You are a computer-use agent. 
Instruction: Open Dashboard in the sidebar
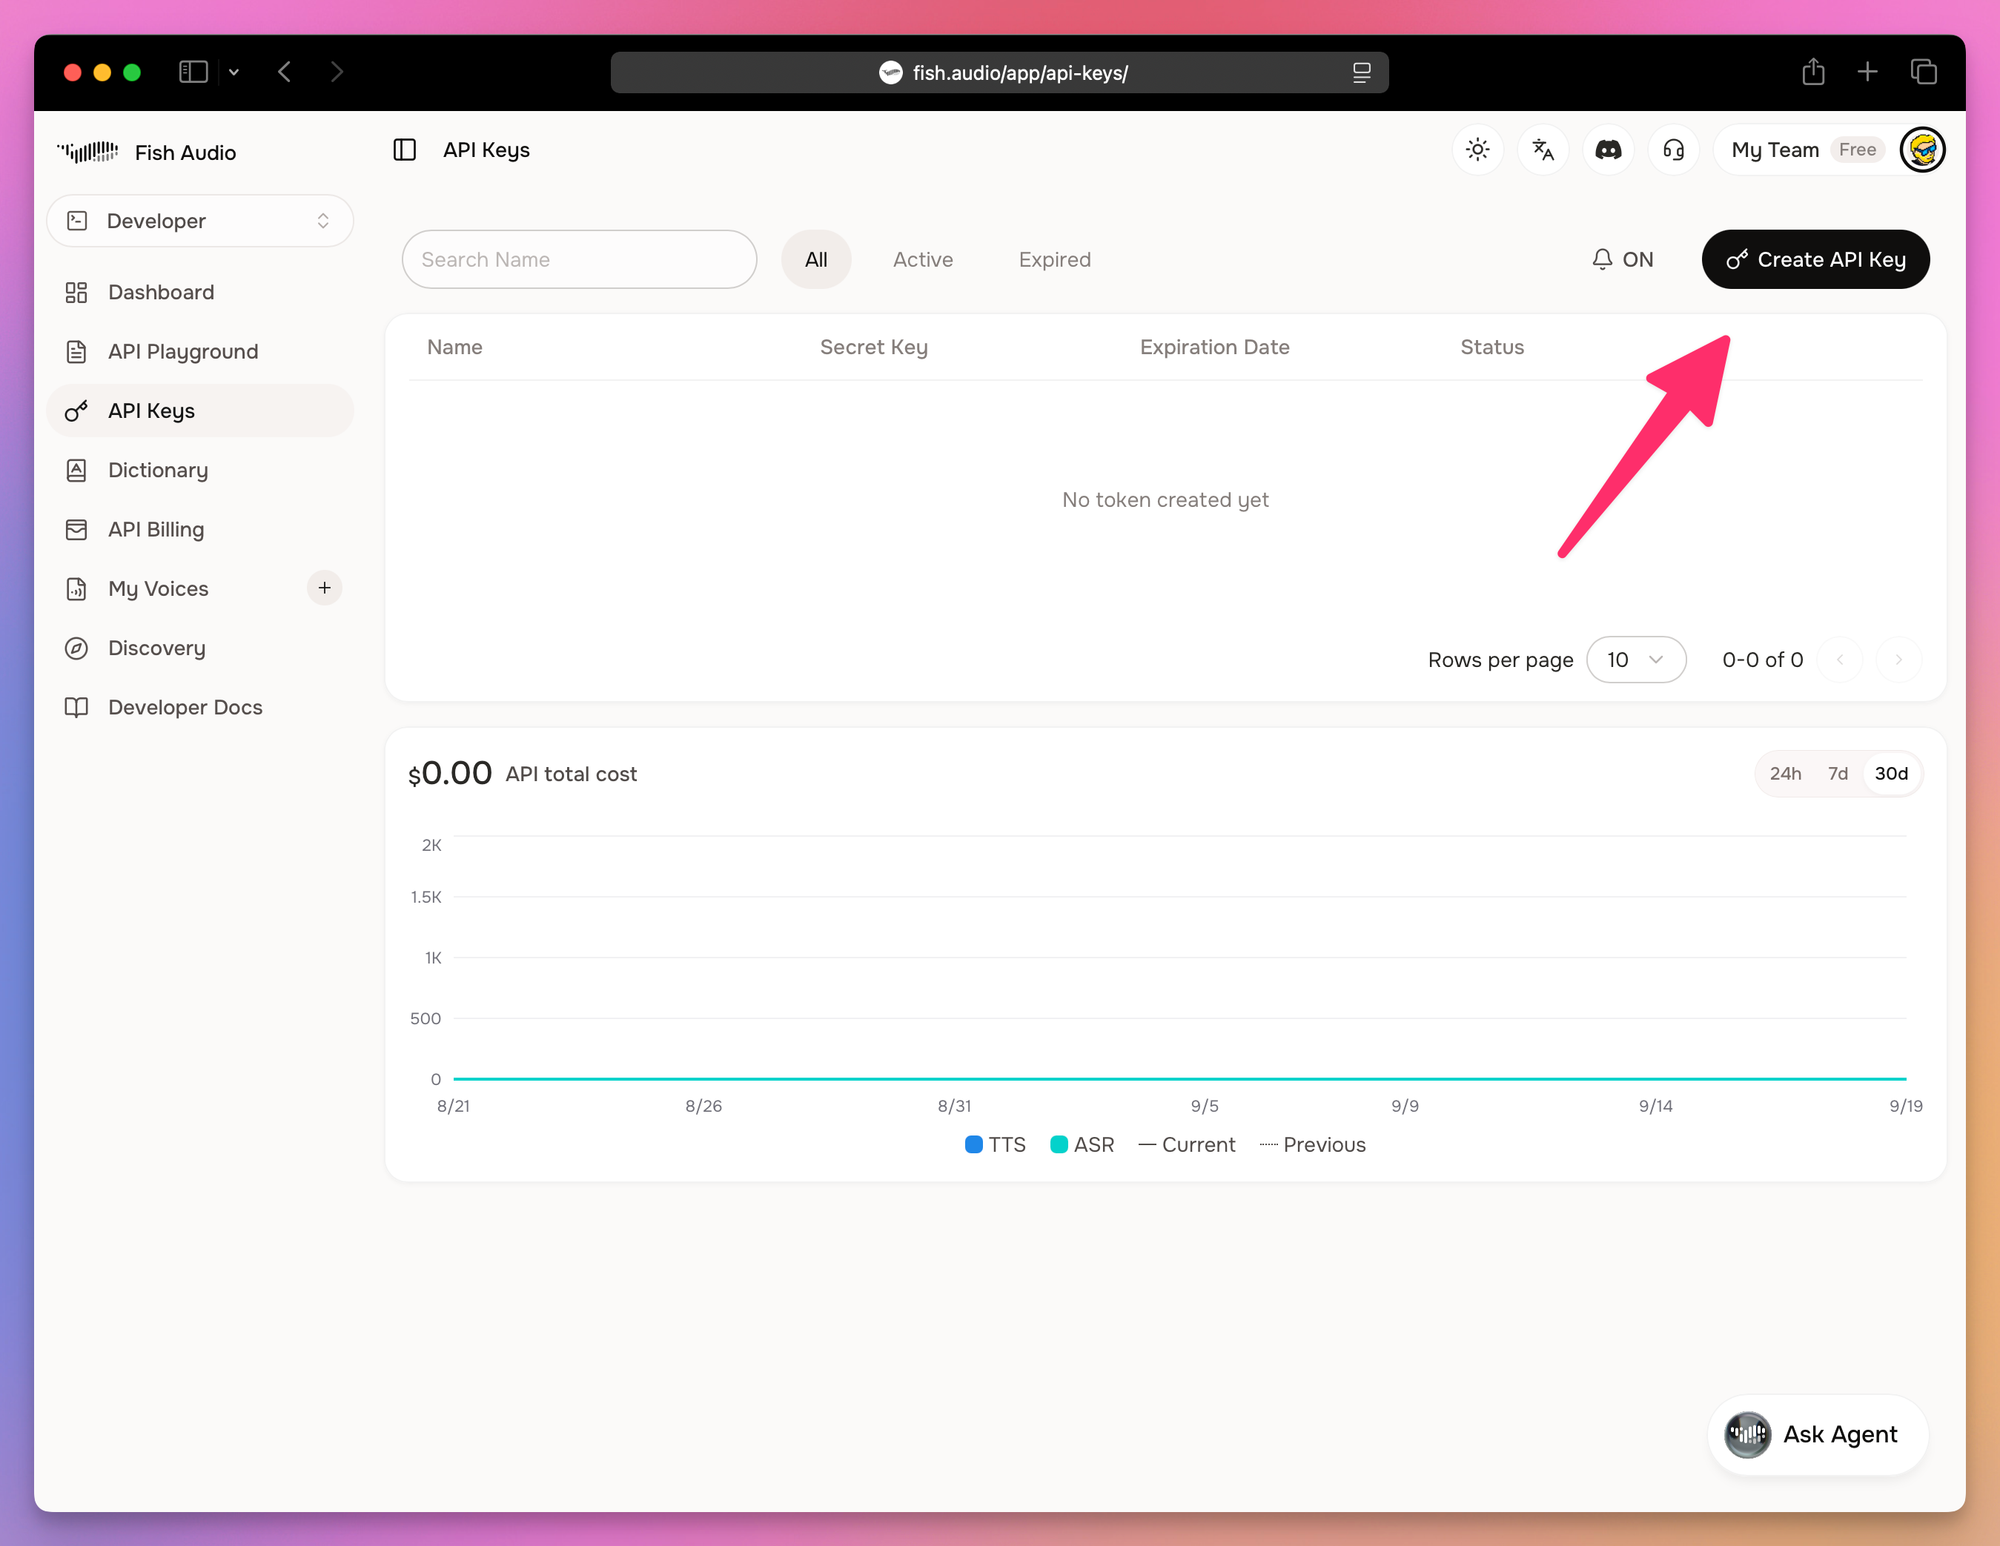coord(200,292)
